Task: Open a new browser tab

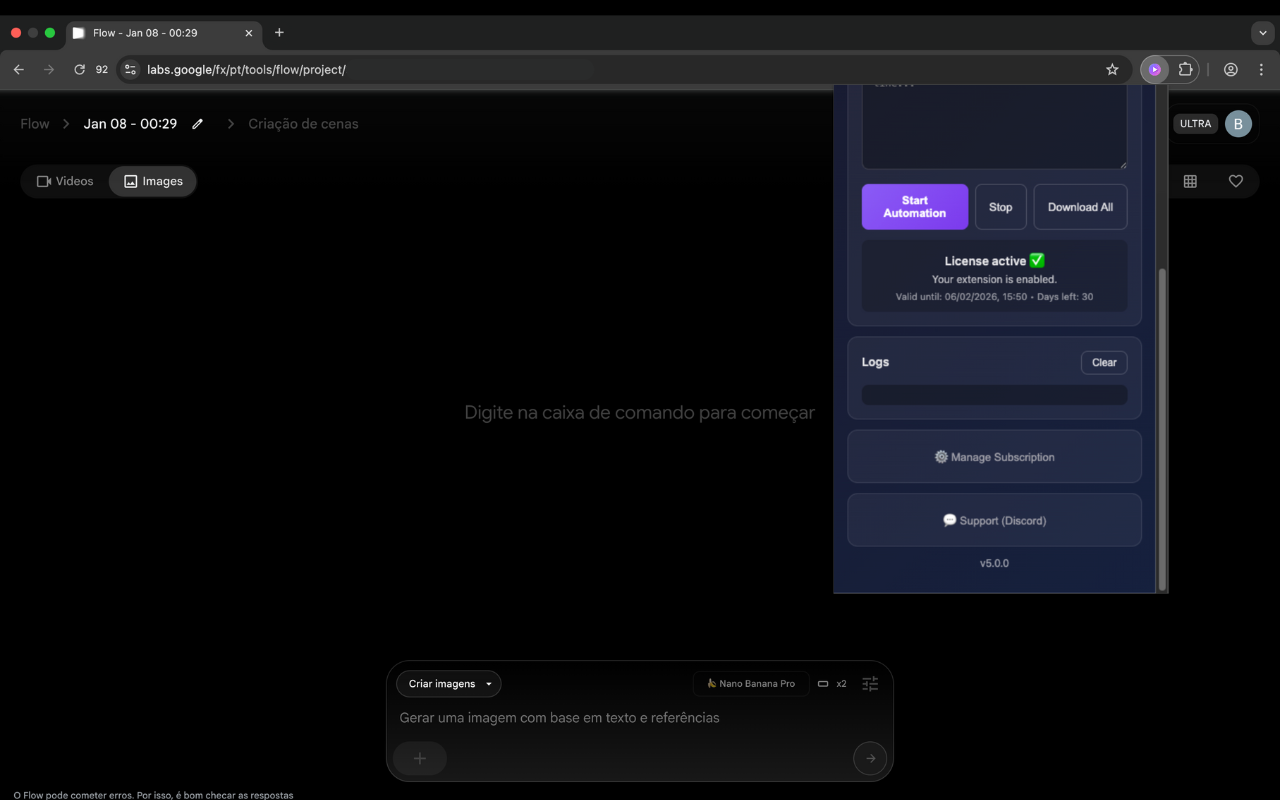Action: 279,33
